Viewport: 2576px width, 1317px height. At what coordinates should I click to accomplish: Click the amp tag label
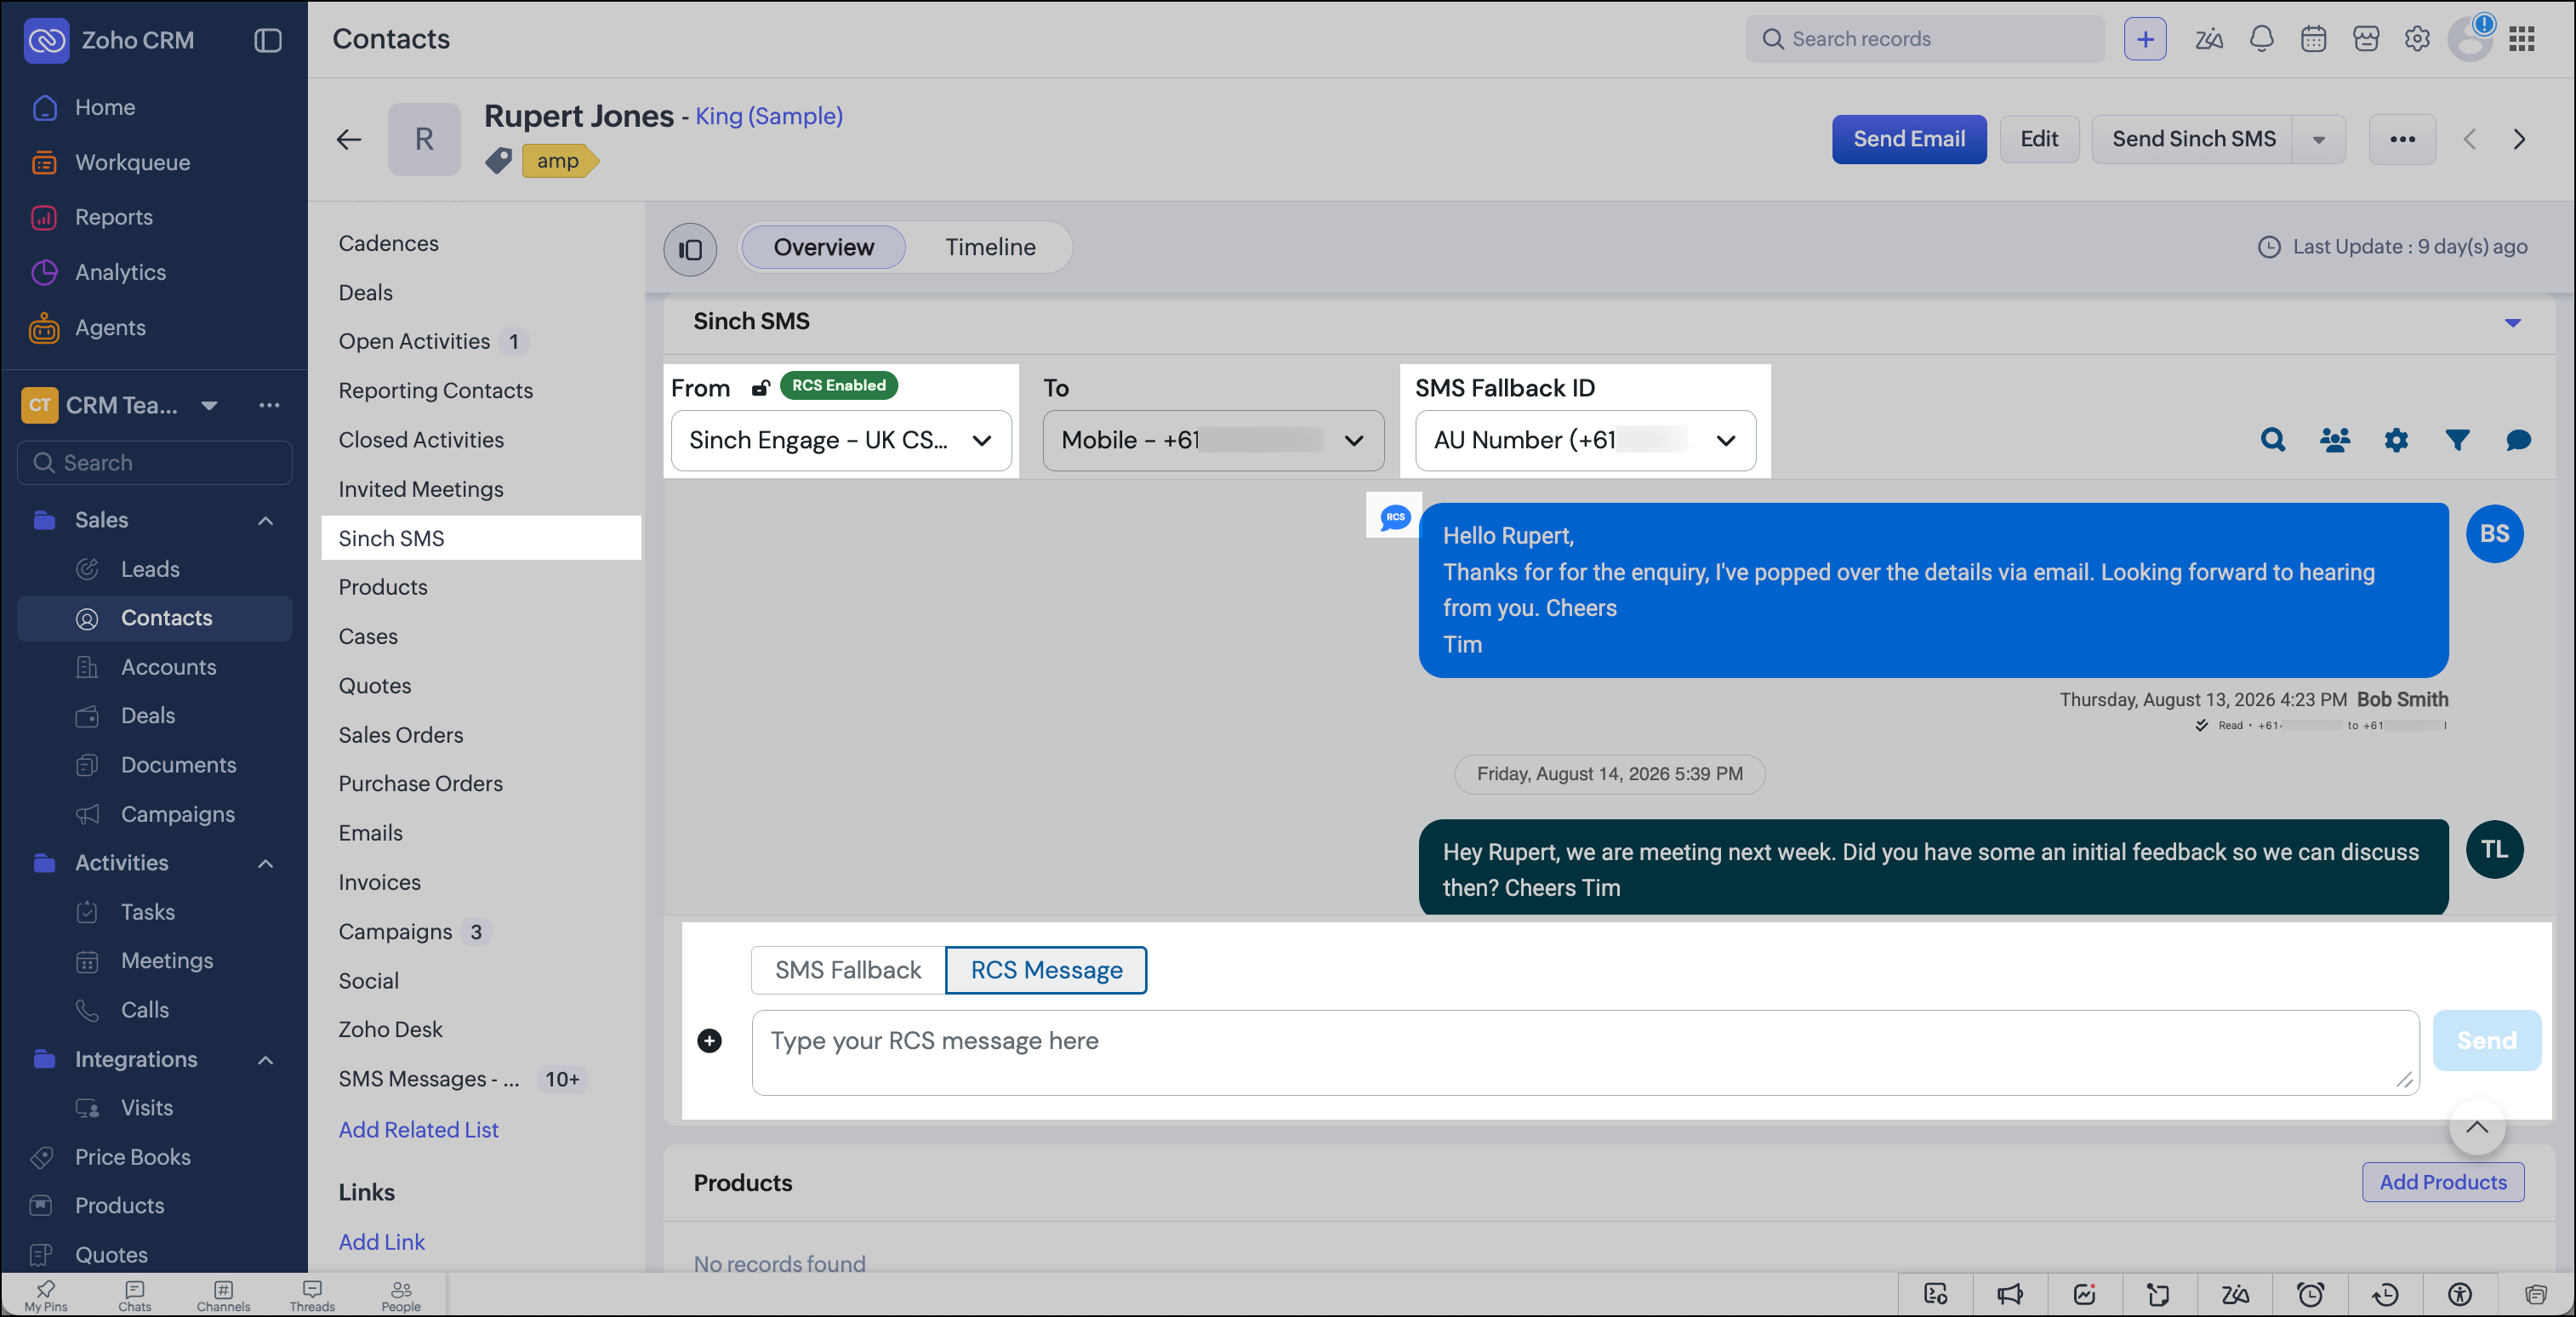560,160
